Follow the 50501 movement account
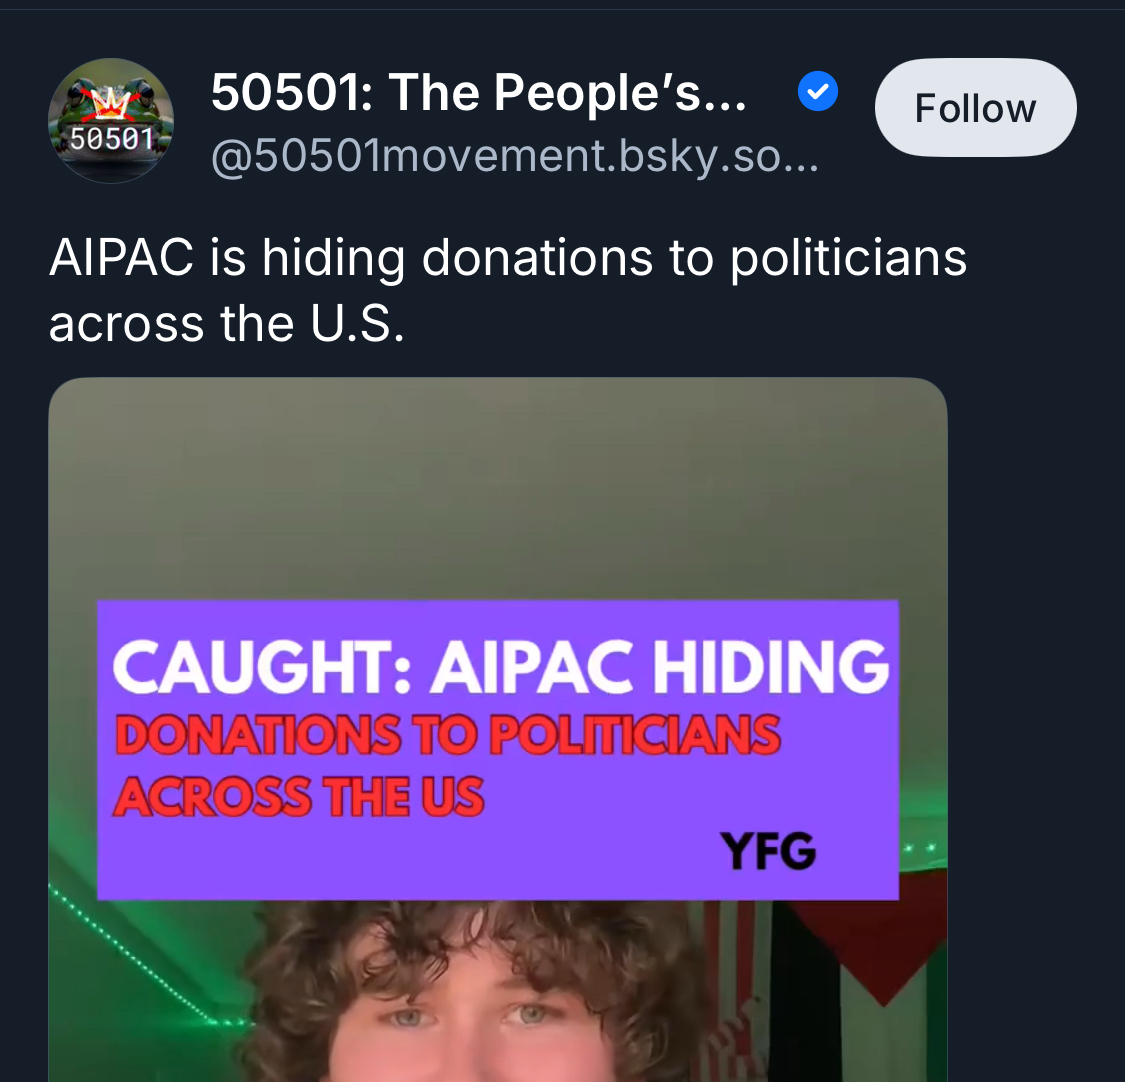1125x1082 pixels. click(975, 108)
